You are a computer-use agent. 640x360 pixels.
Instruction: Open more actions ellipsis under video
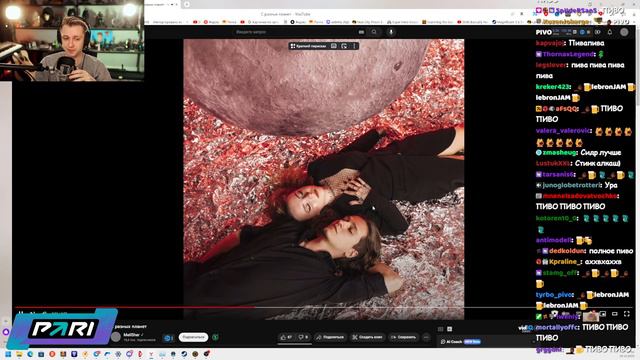pos(426,337)
